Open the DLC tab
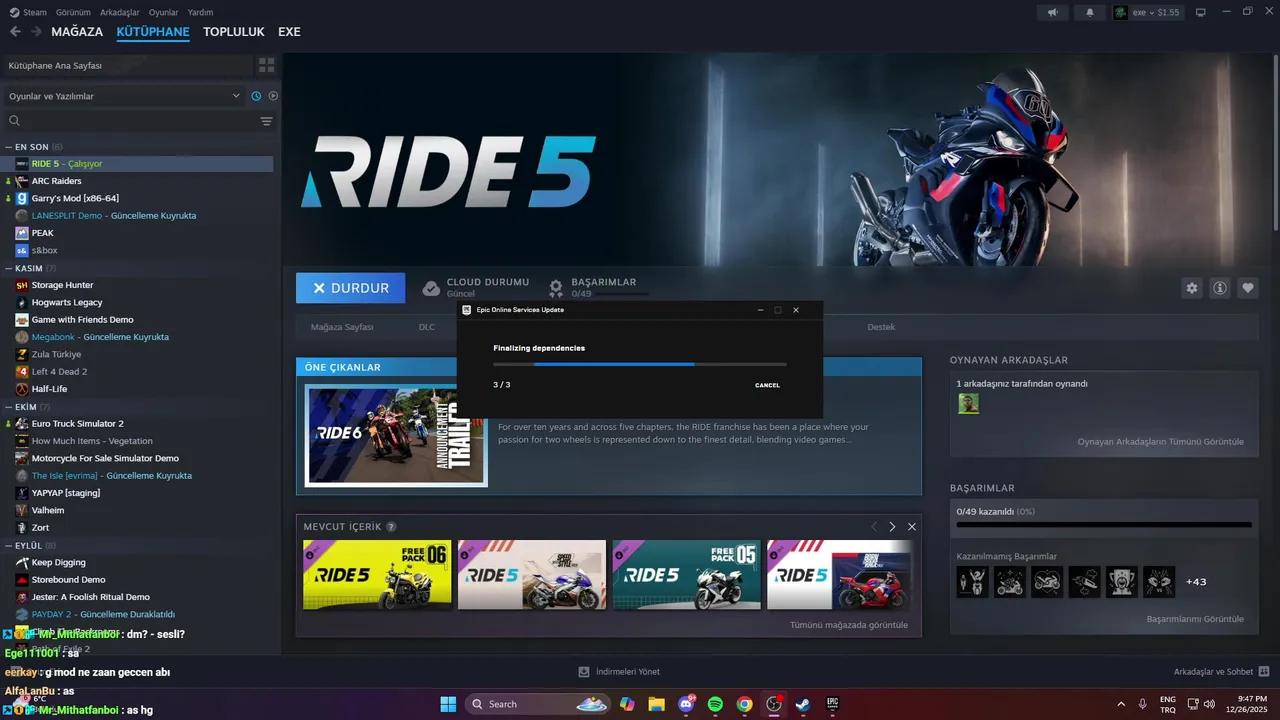This screenshot has width=1280, height=720. (427, 327)
